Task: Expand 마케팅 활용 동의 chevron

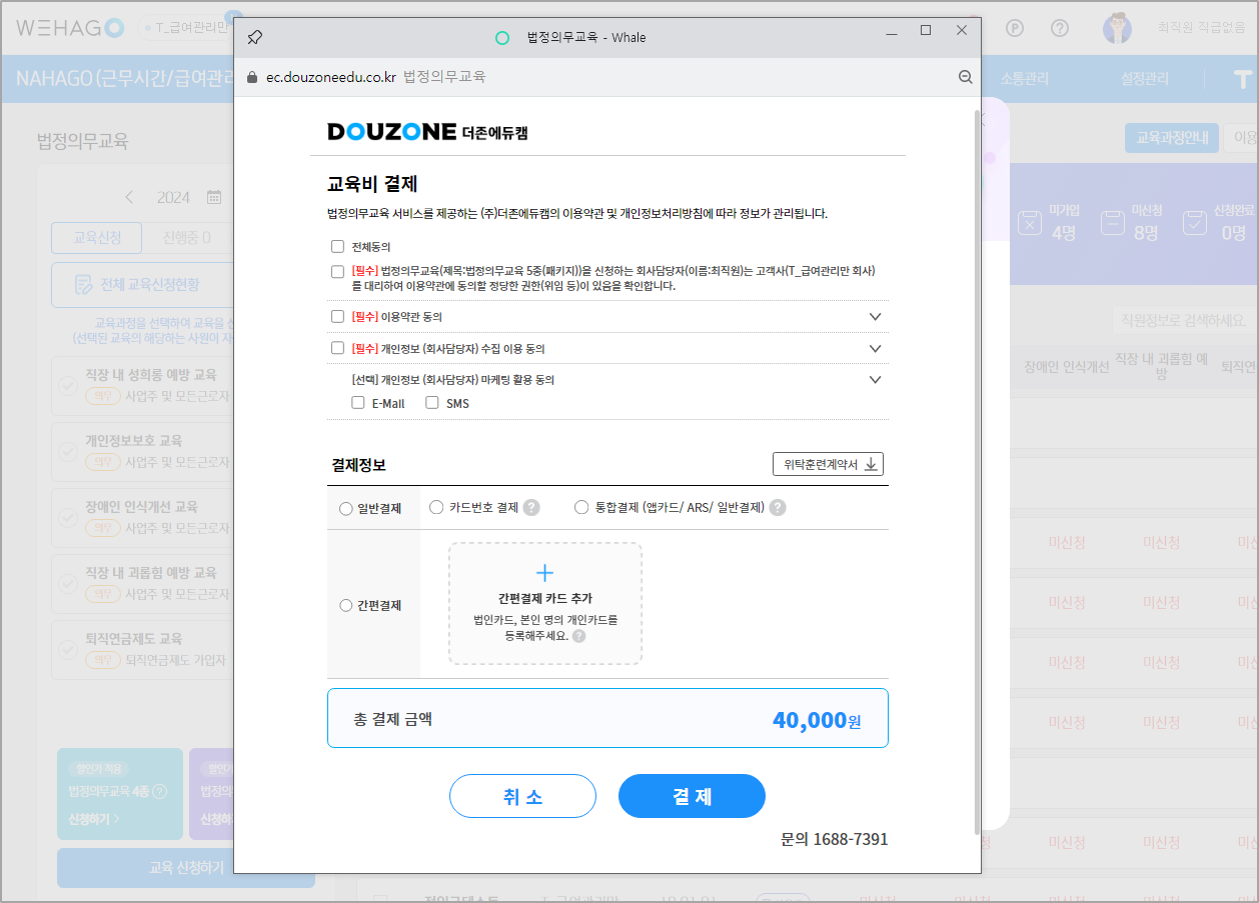Action: 875,380
